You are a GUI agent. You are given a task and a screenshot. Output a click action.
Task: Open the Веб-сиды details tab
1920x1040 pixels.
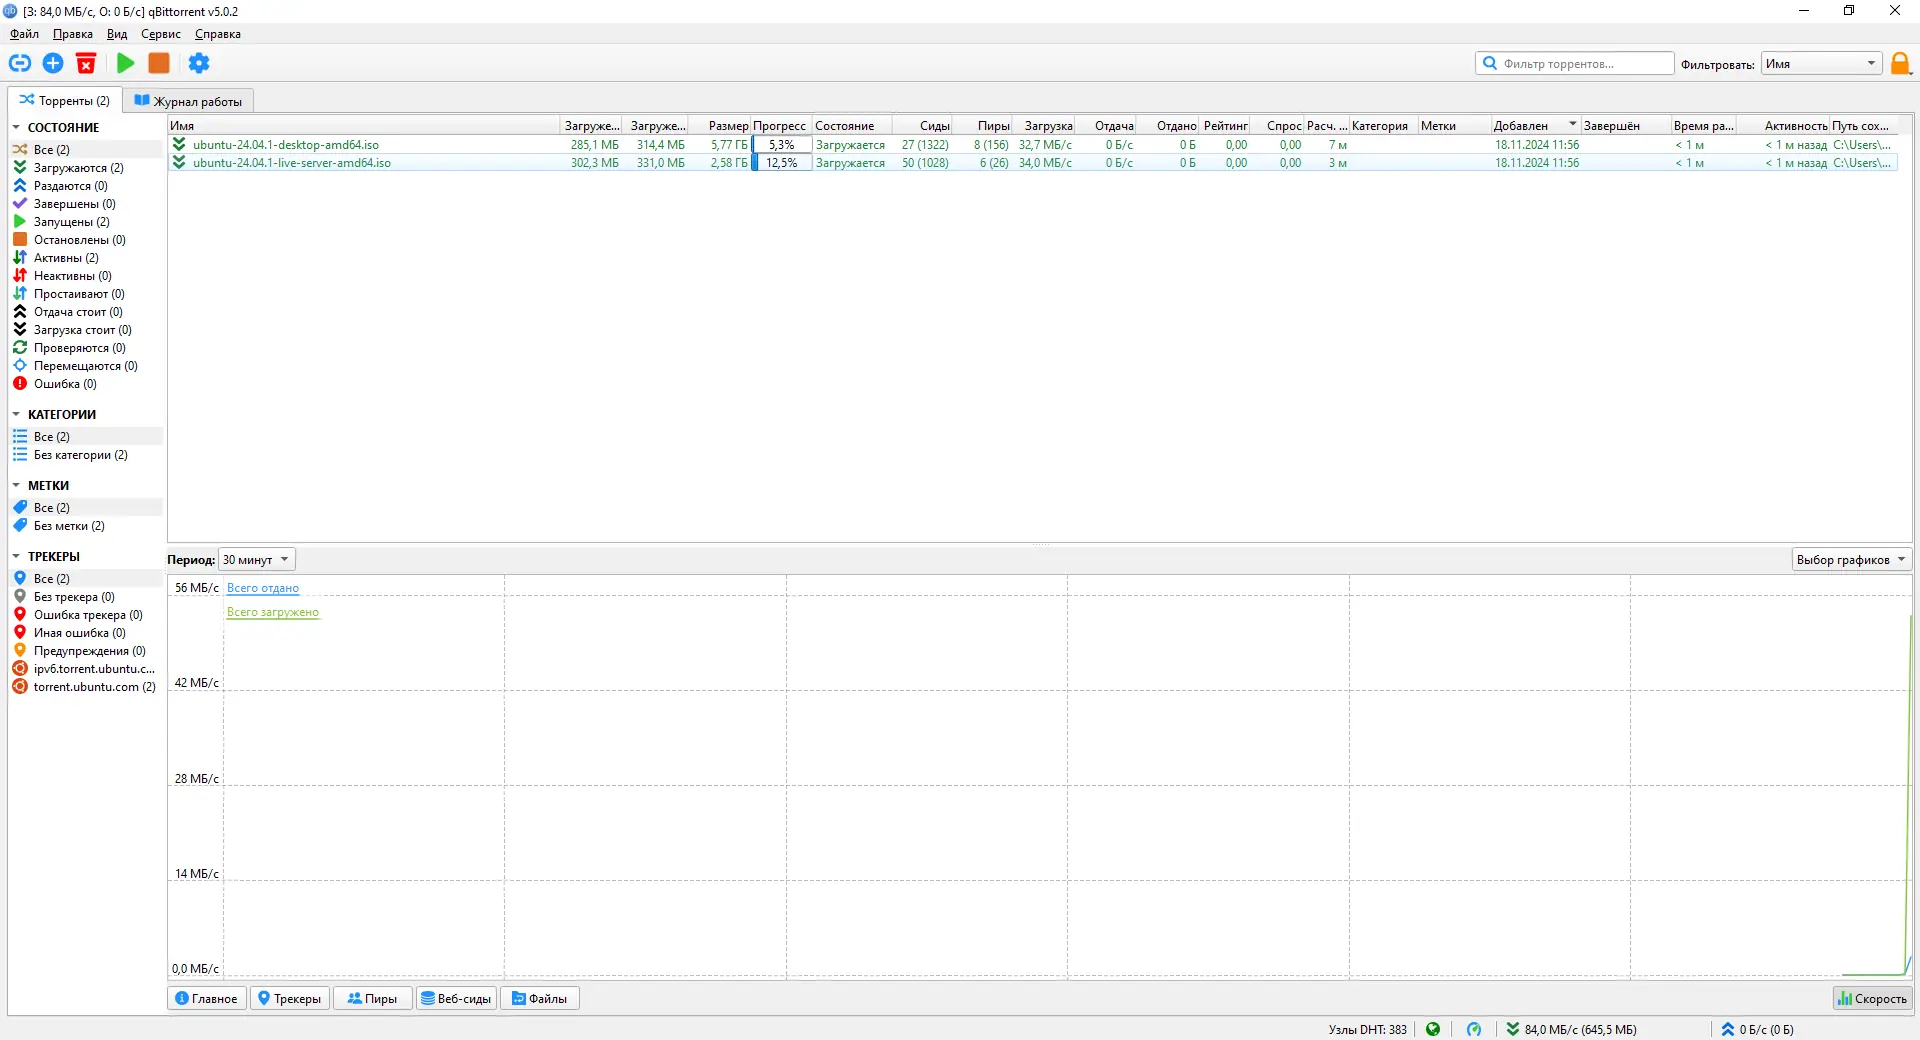coord(456,998)
